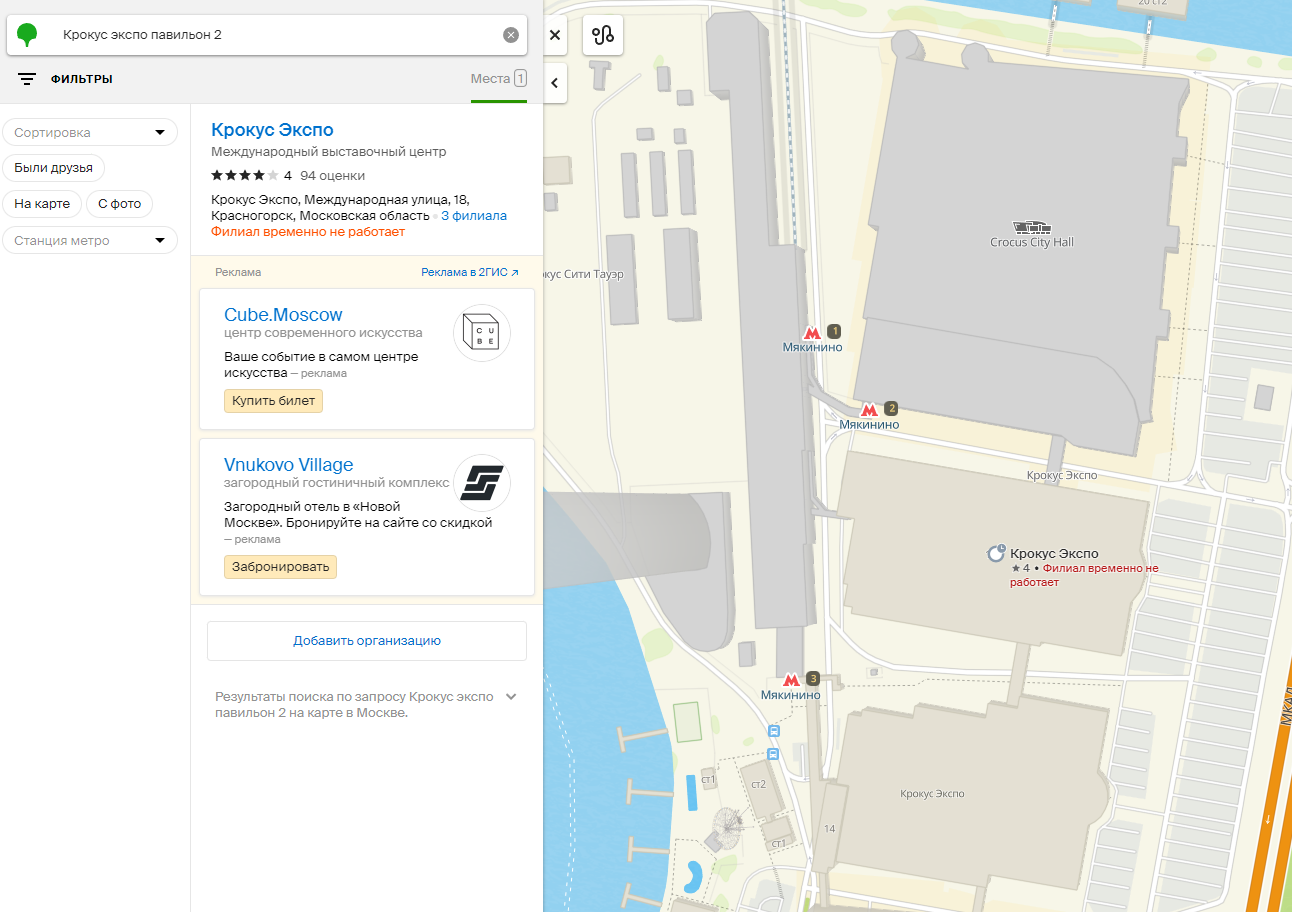Toggle the С фото filter

pos(119,204)
